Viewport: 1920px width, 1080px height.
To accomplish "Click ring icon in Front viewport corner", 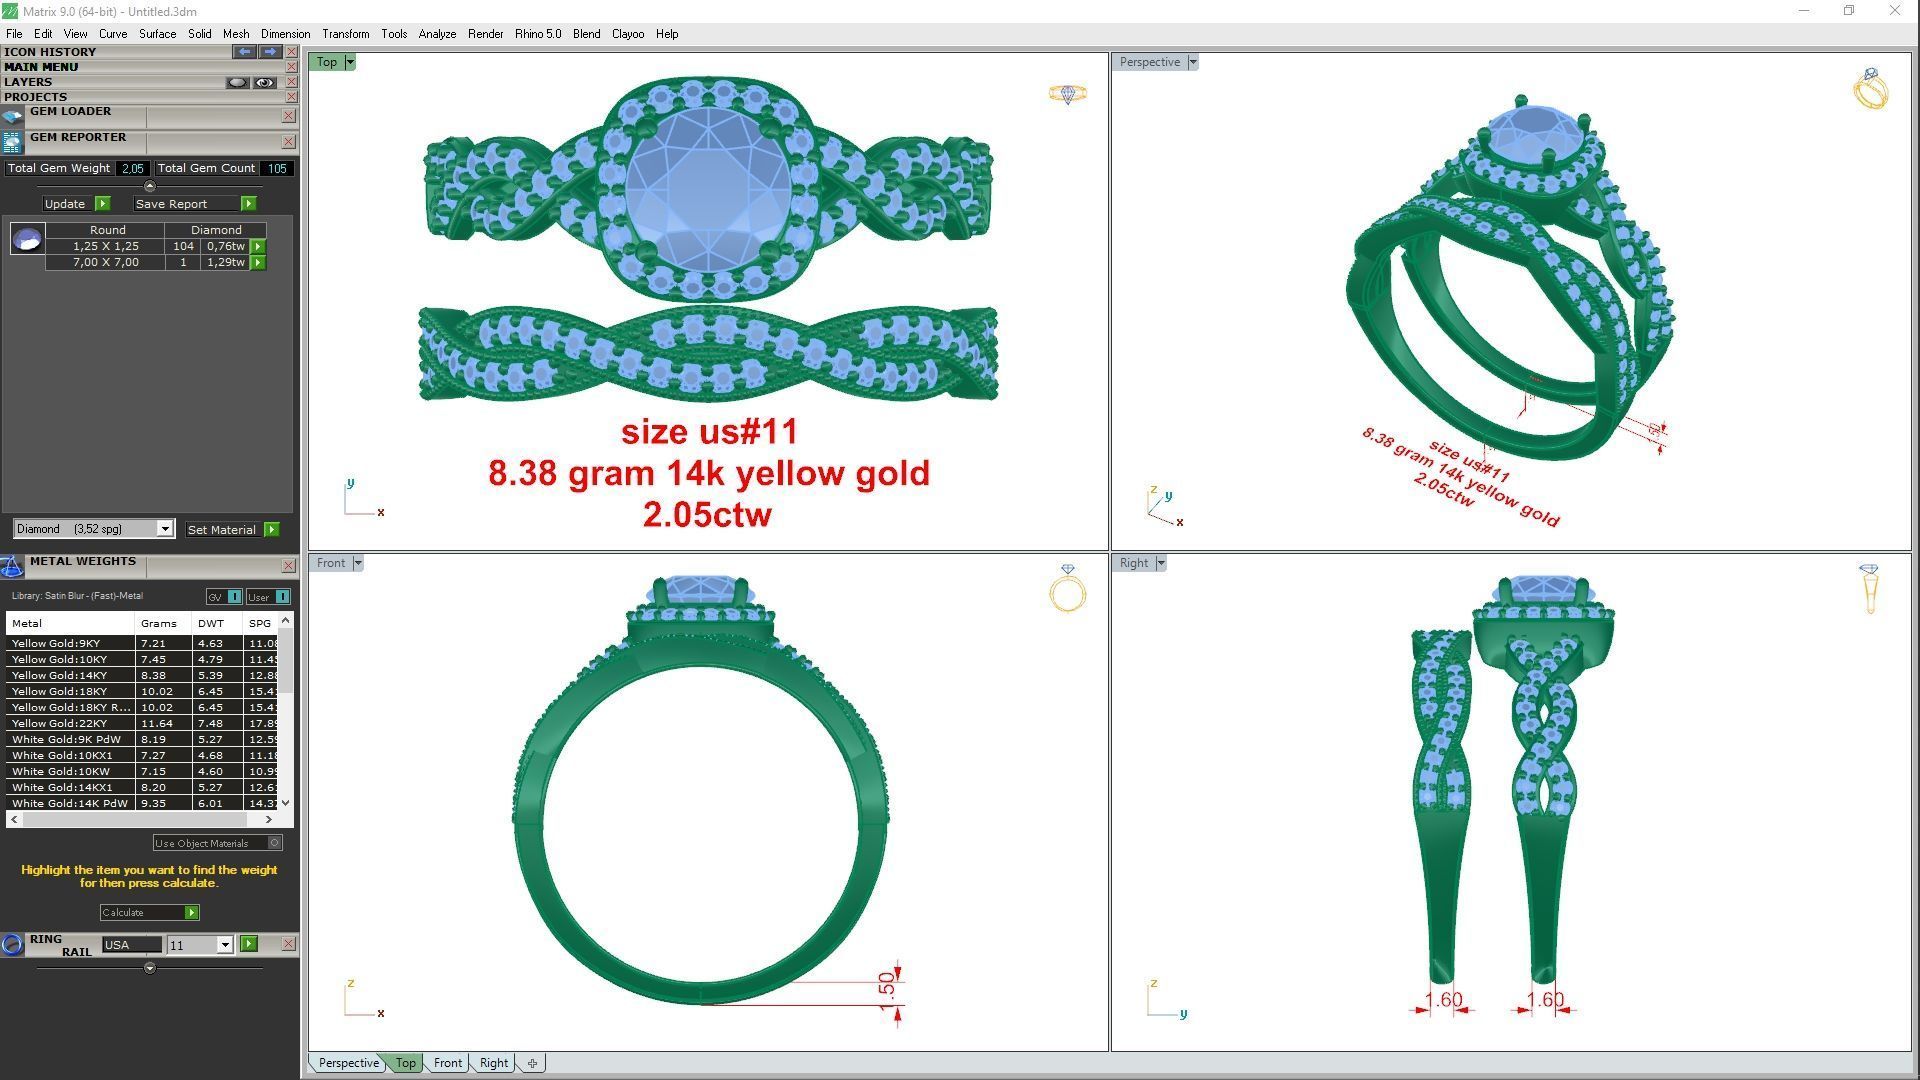I will pos(1067,588).
